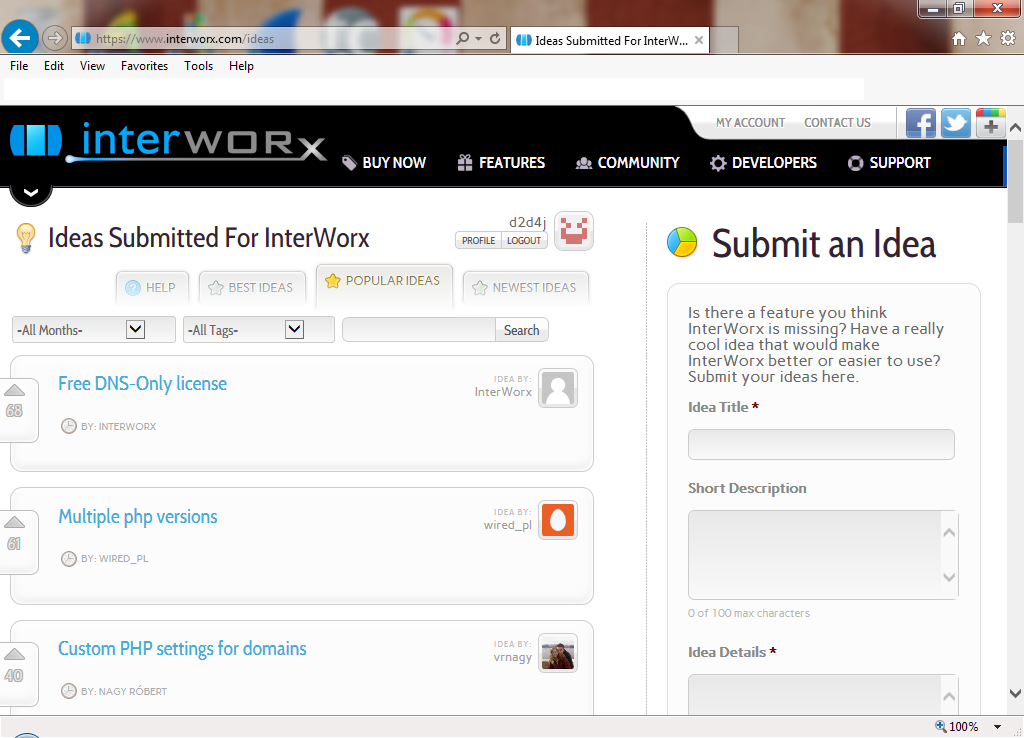Click the browser forward arrow button
The image size is (1024, 738).
pyautogui.click(x=55, y=39)
